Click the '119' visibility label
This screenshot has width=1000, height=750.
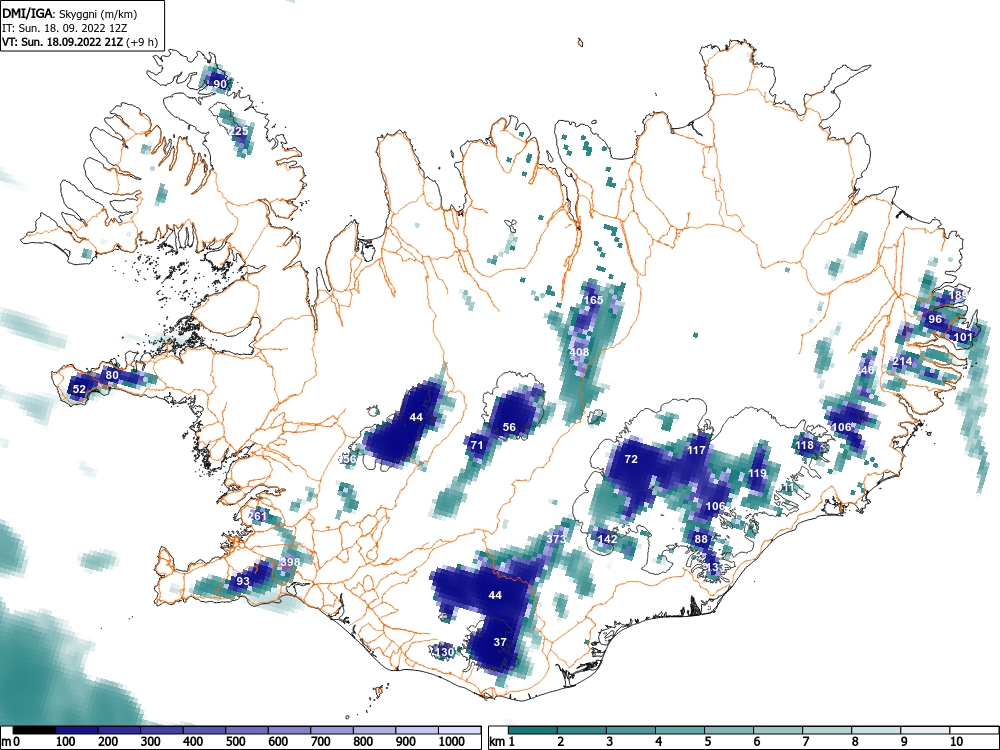pyautogui.click(x=757, y=473)
